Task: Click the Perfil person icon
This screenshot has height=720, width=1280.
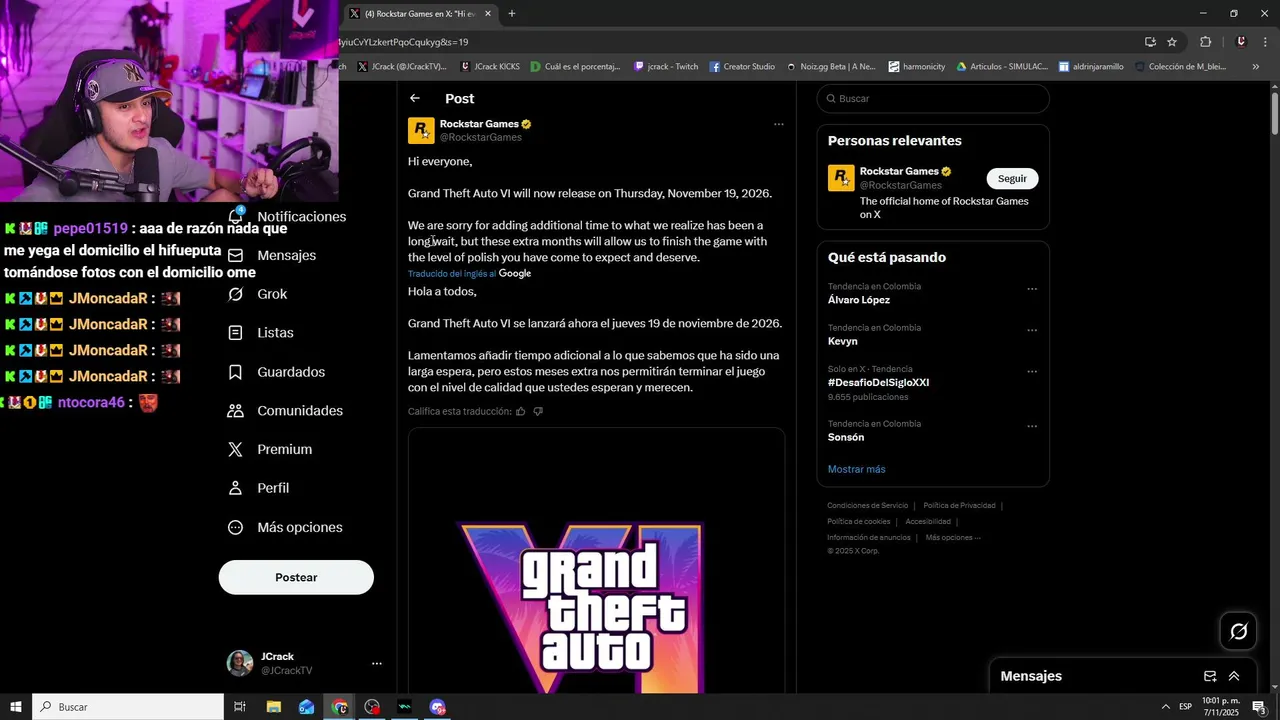Action: (x=236, y=488)
